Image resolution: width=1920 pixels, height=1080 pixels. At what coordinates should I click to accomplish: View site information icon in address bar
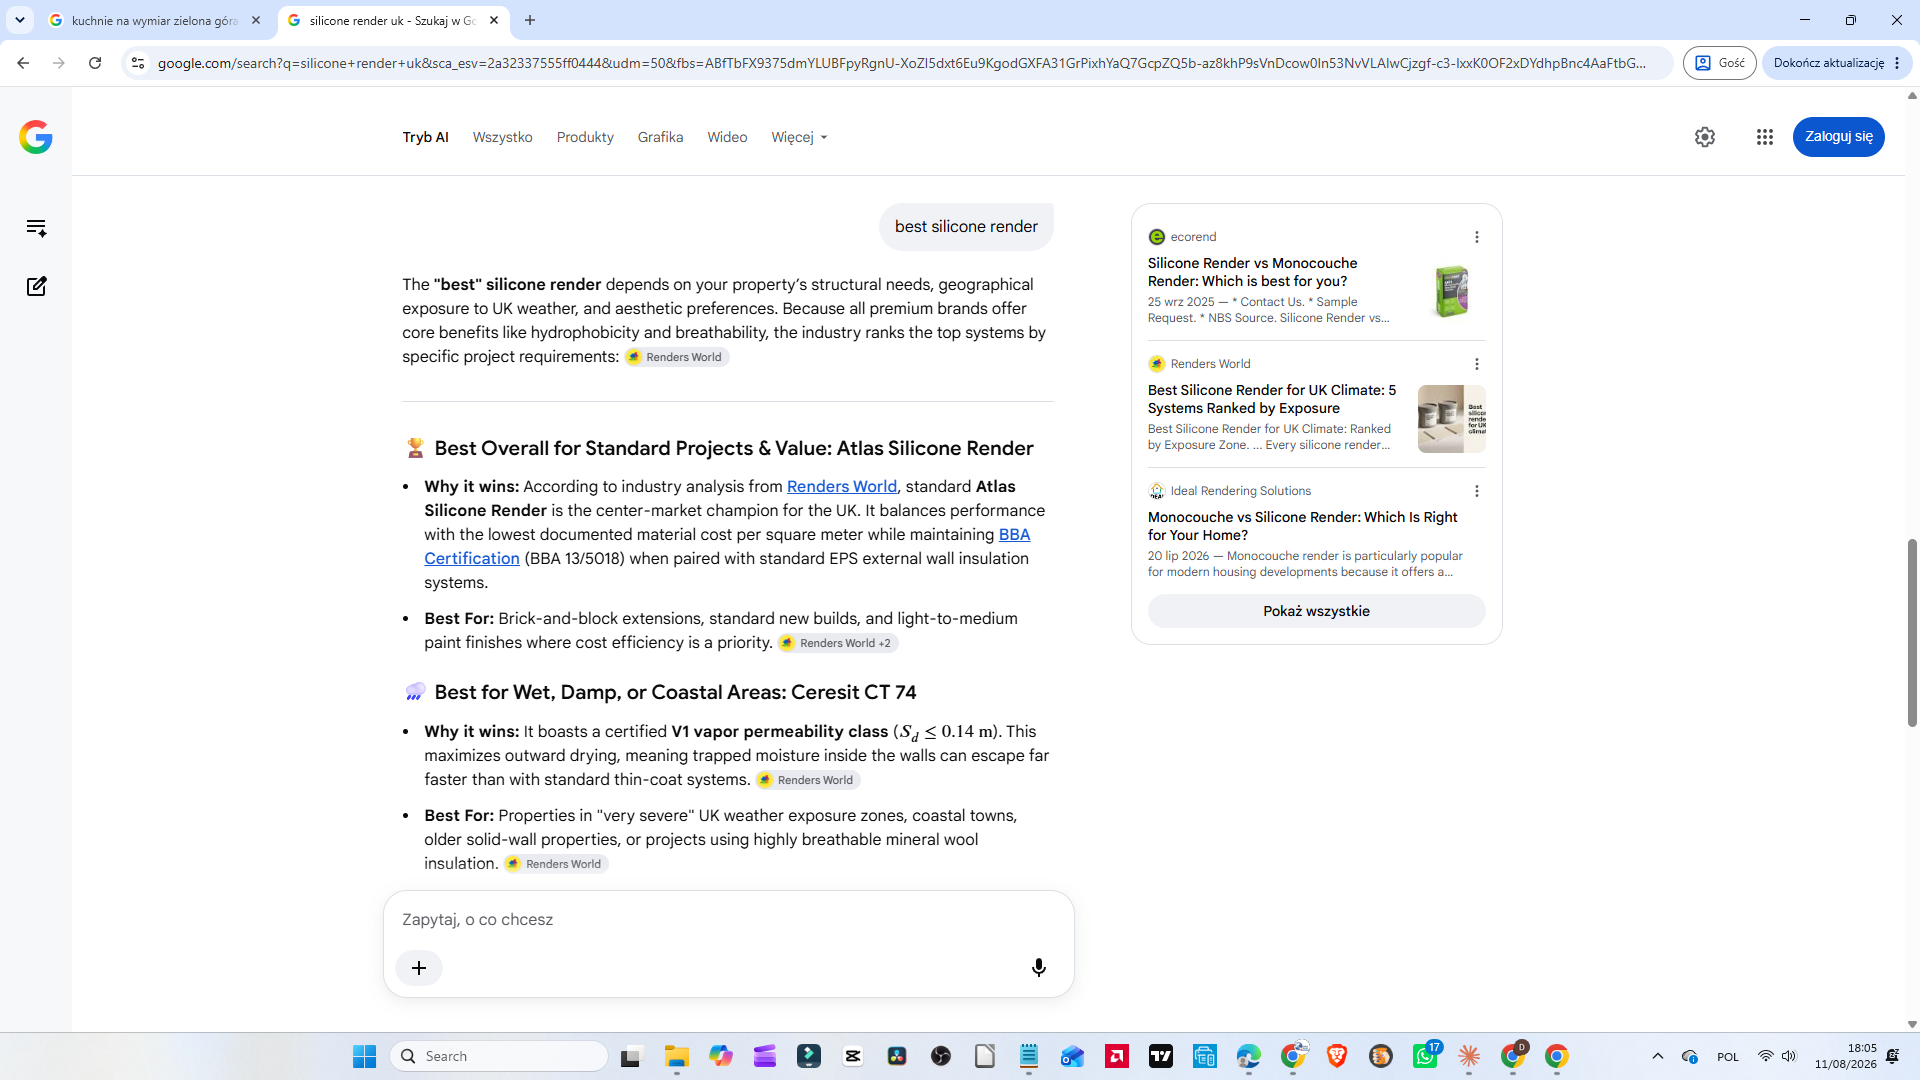138,63
